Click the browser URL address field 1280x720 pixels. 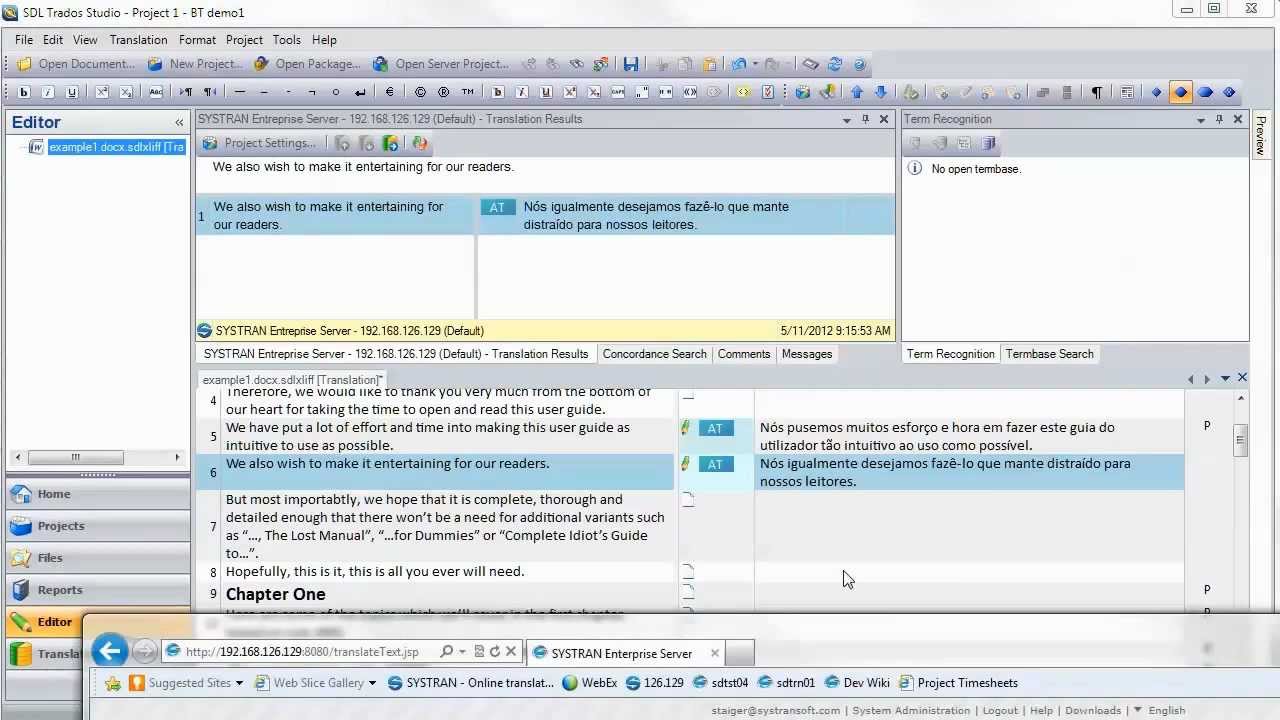[x=302, y=651]
